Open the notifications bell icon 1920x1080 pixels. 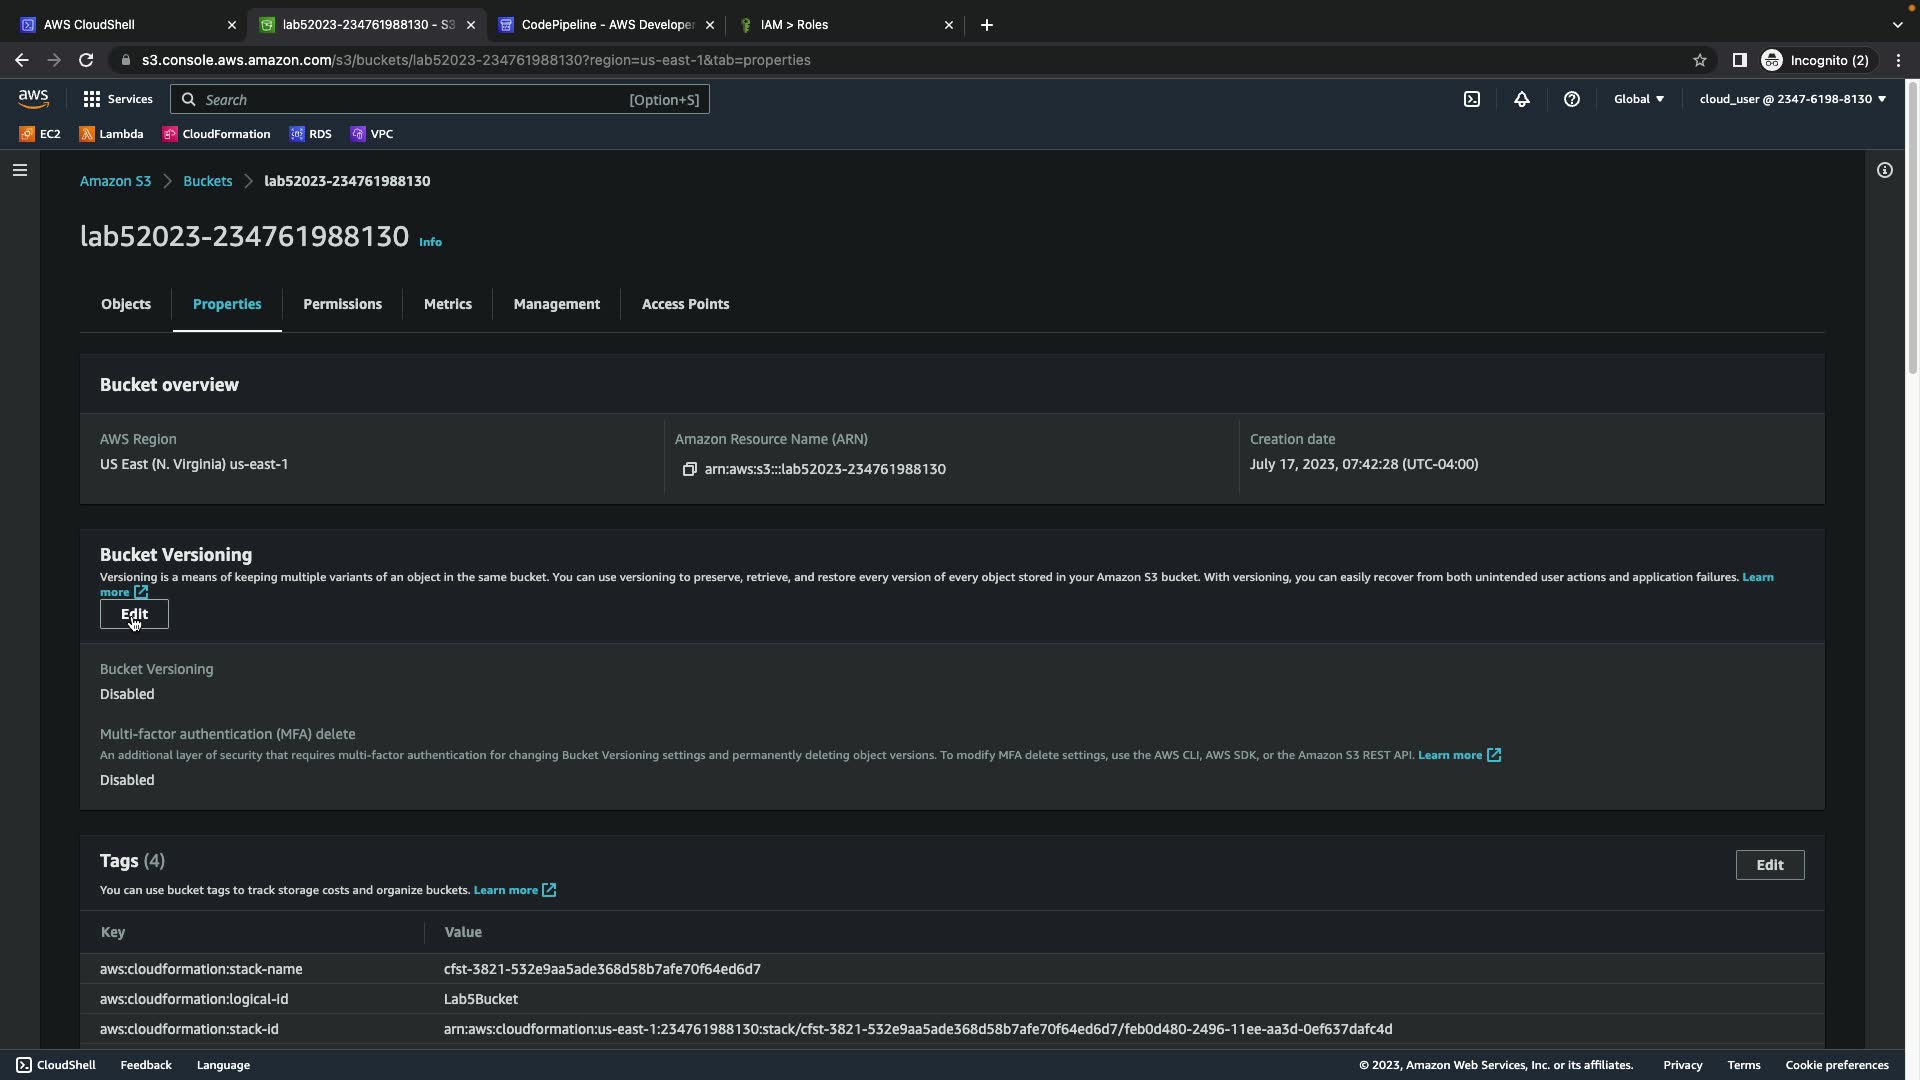click(1521, 99)
